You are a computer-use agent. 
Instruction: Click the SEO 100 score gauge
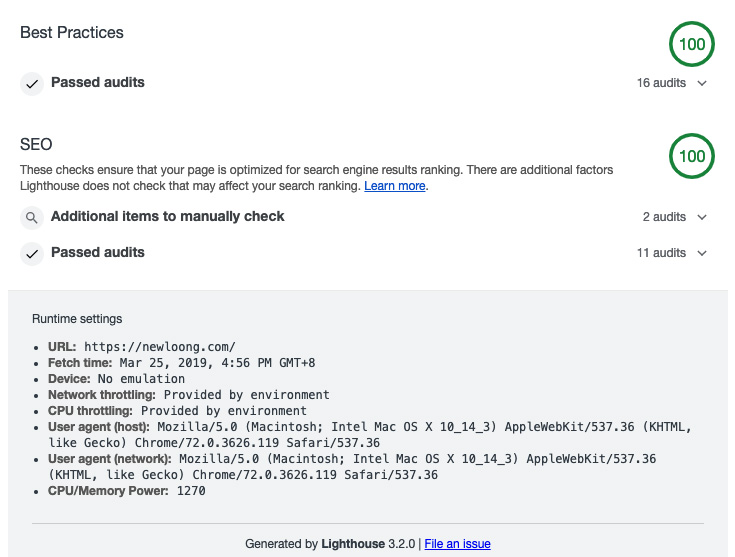coord(692,156)
